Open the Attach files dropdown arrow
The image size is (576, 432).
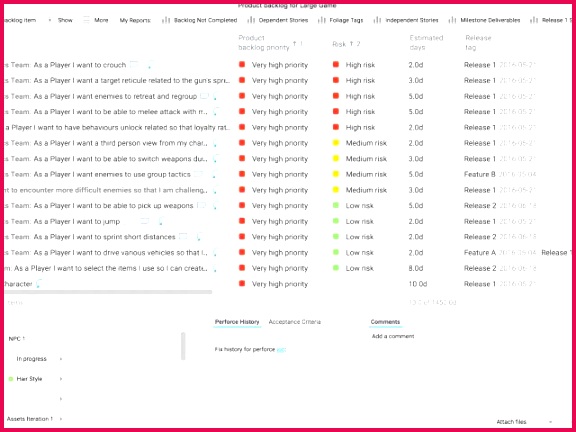point(550,422)
